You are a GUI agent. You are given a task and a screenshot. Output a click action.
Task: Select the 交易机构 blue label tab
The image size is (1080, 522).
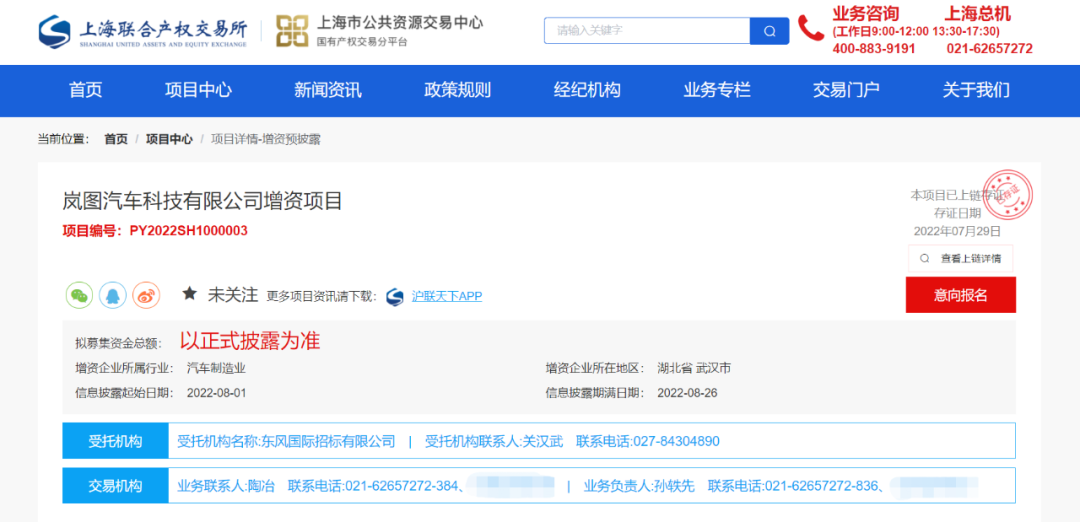[116, 486]
